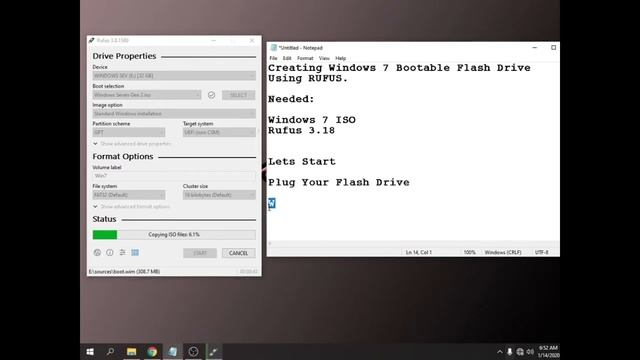Open the Target system dropdown

219,132
